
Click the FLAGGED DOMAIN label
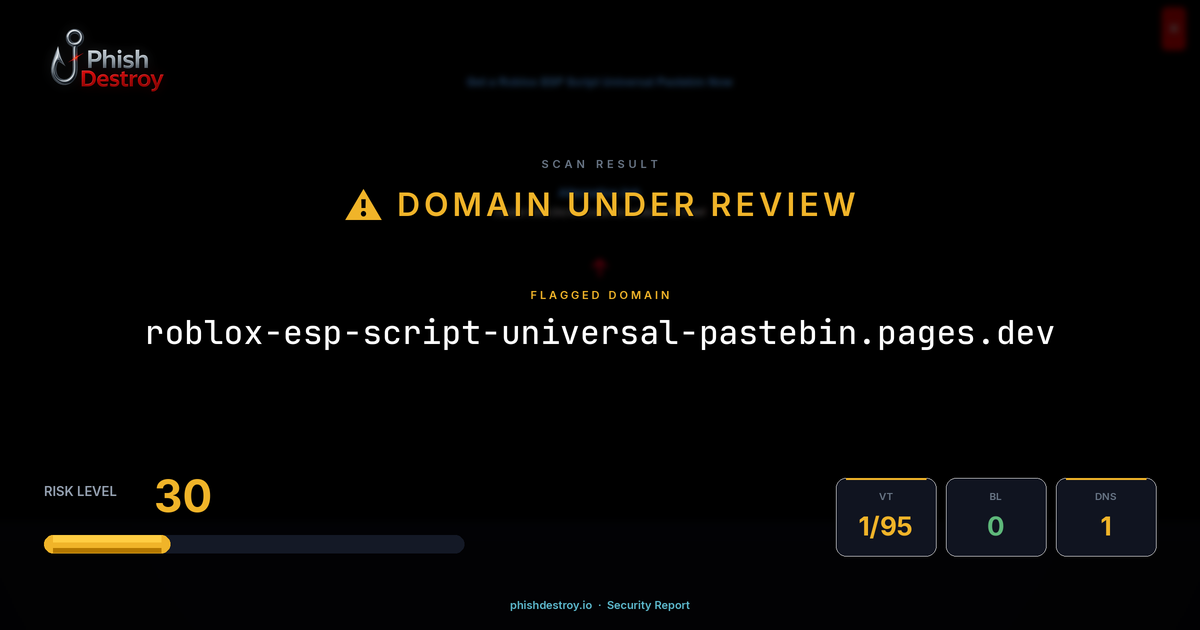[600, 295]
